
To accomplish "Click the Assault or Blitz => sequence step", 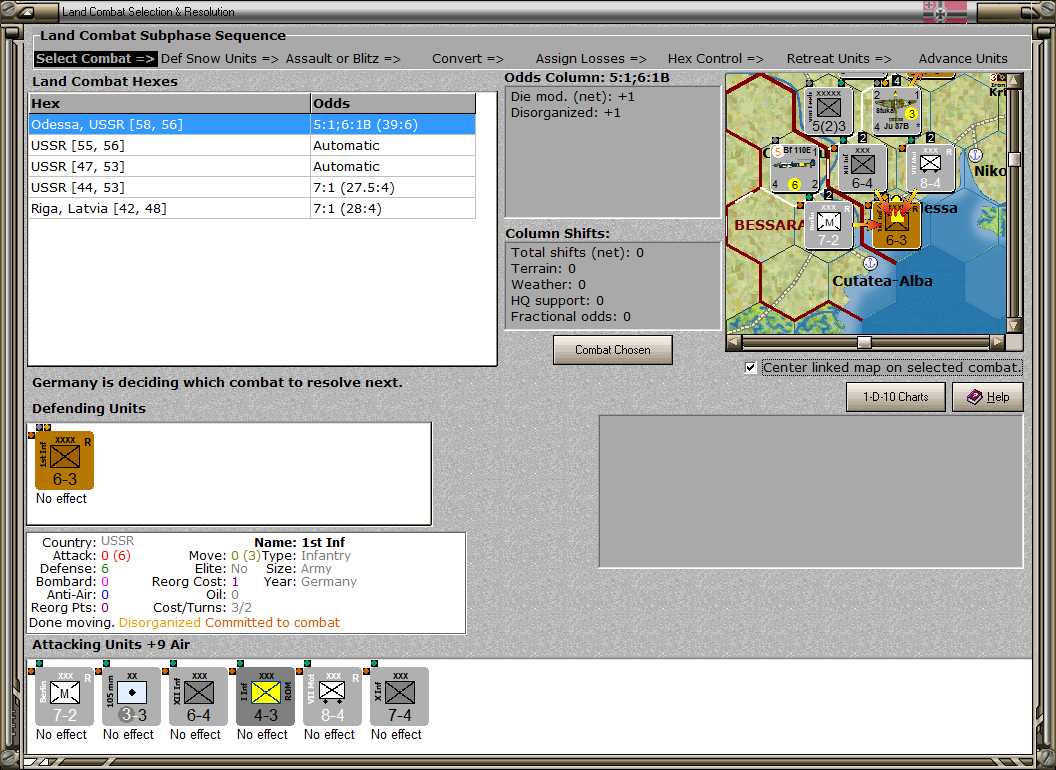I will click(343, 59).
